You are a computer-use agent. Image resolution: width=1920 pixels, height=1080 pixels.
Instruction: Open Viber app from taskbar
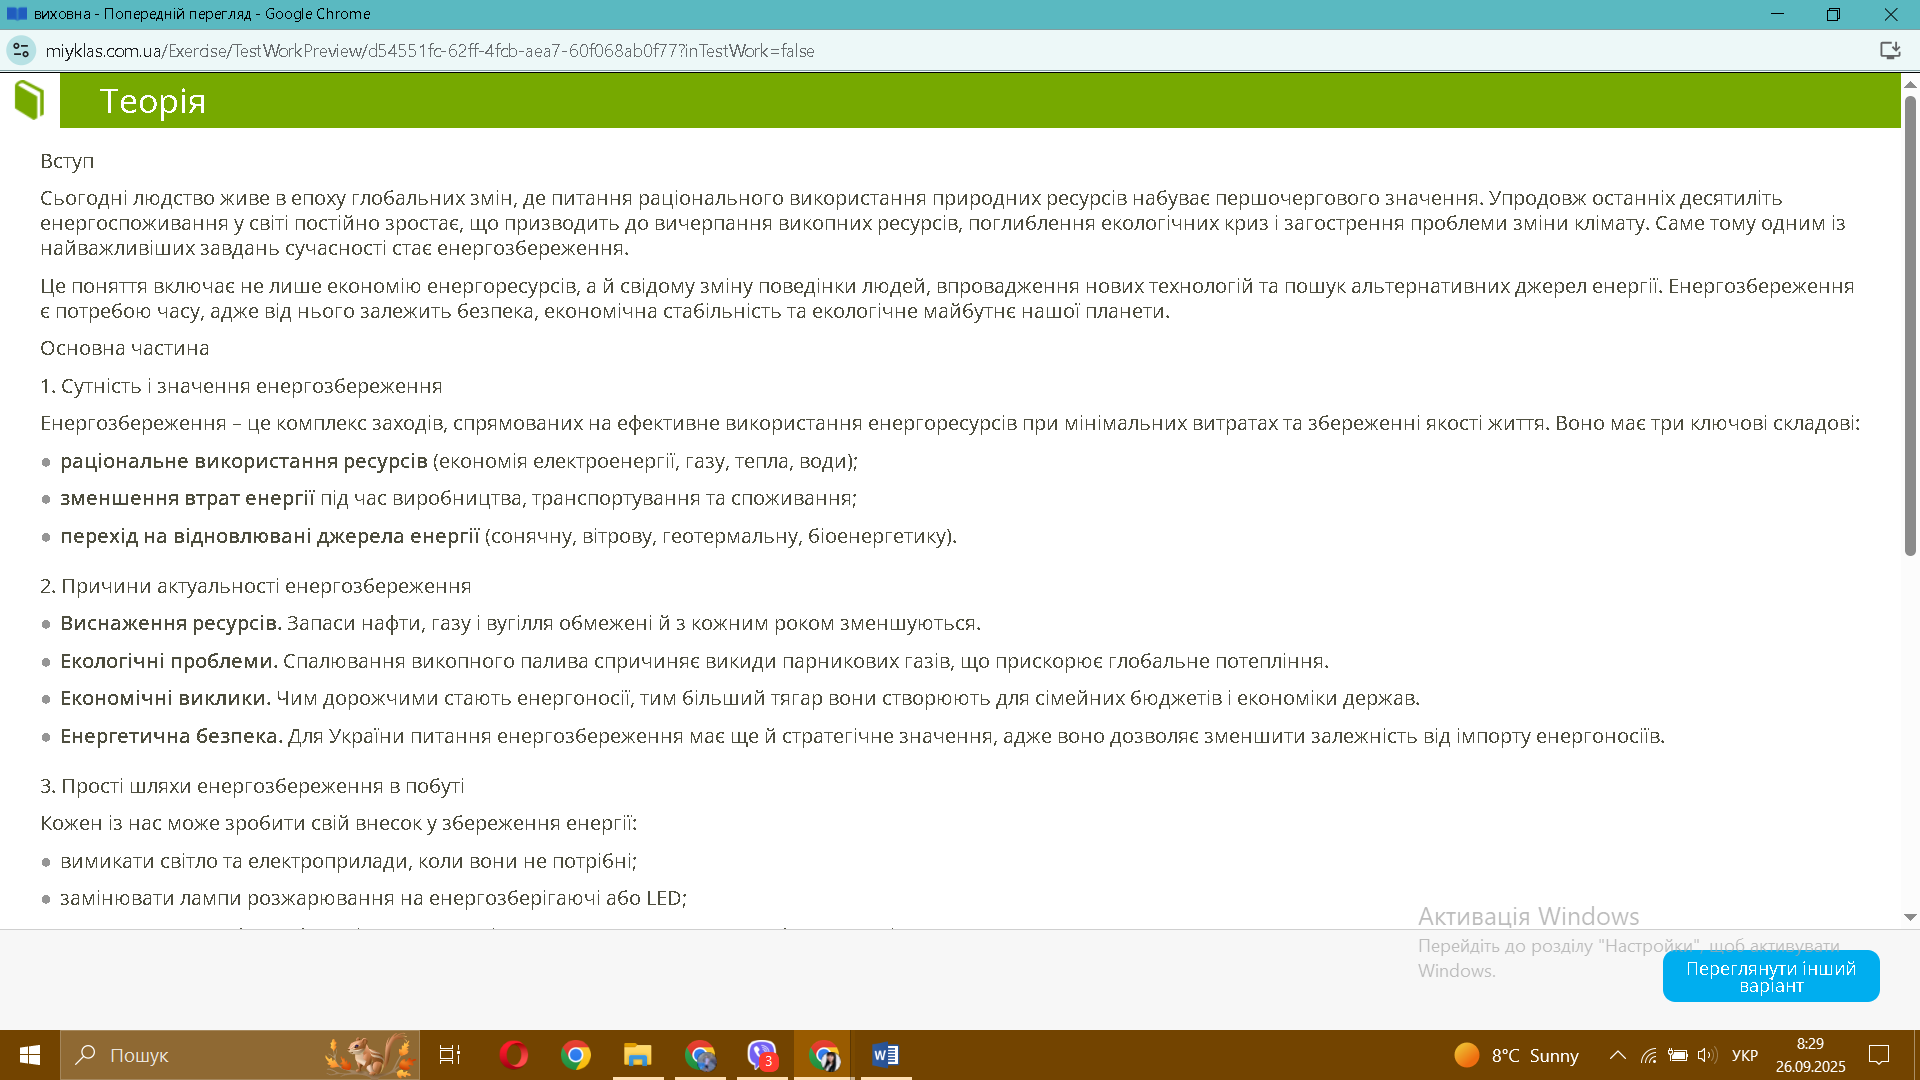(x=762, y=1055)
